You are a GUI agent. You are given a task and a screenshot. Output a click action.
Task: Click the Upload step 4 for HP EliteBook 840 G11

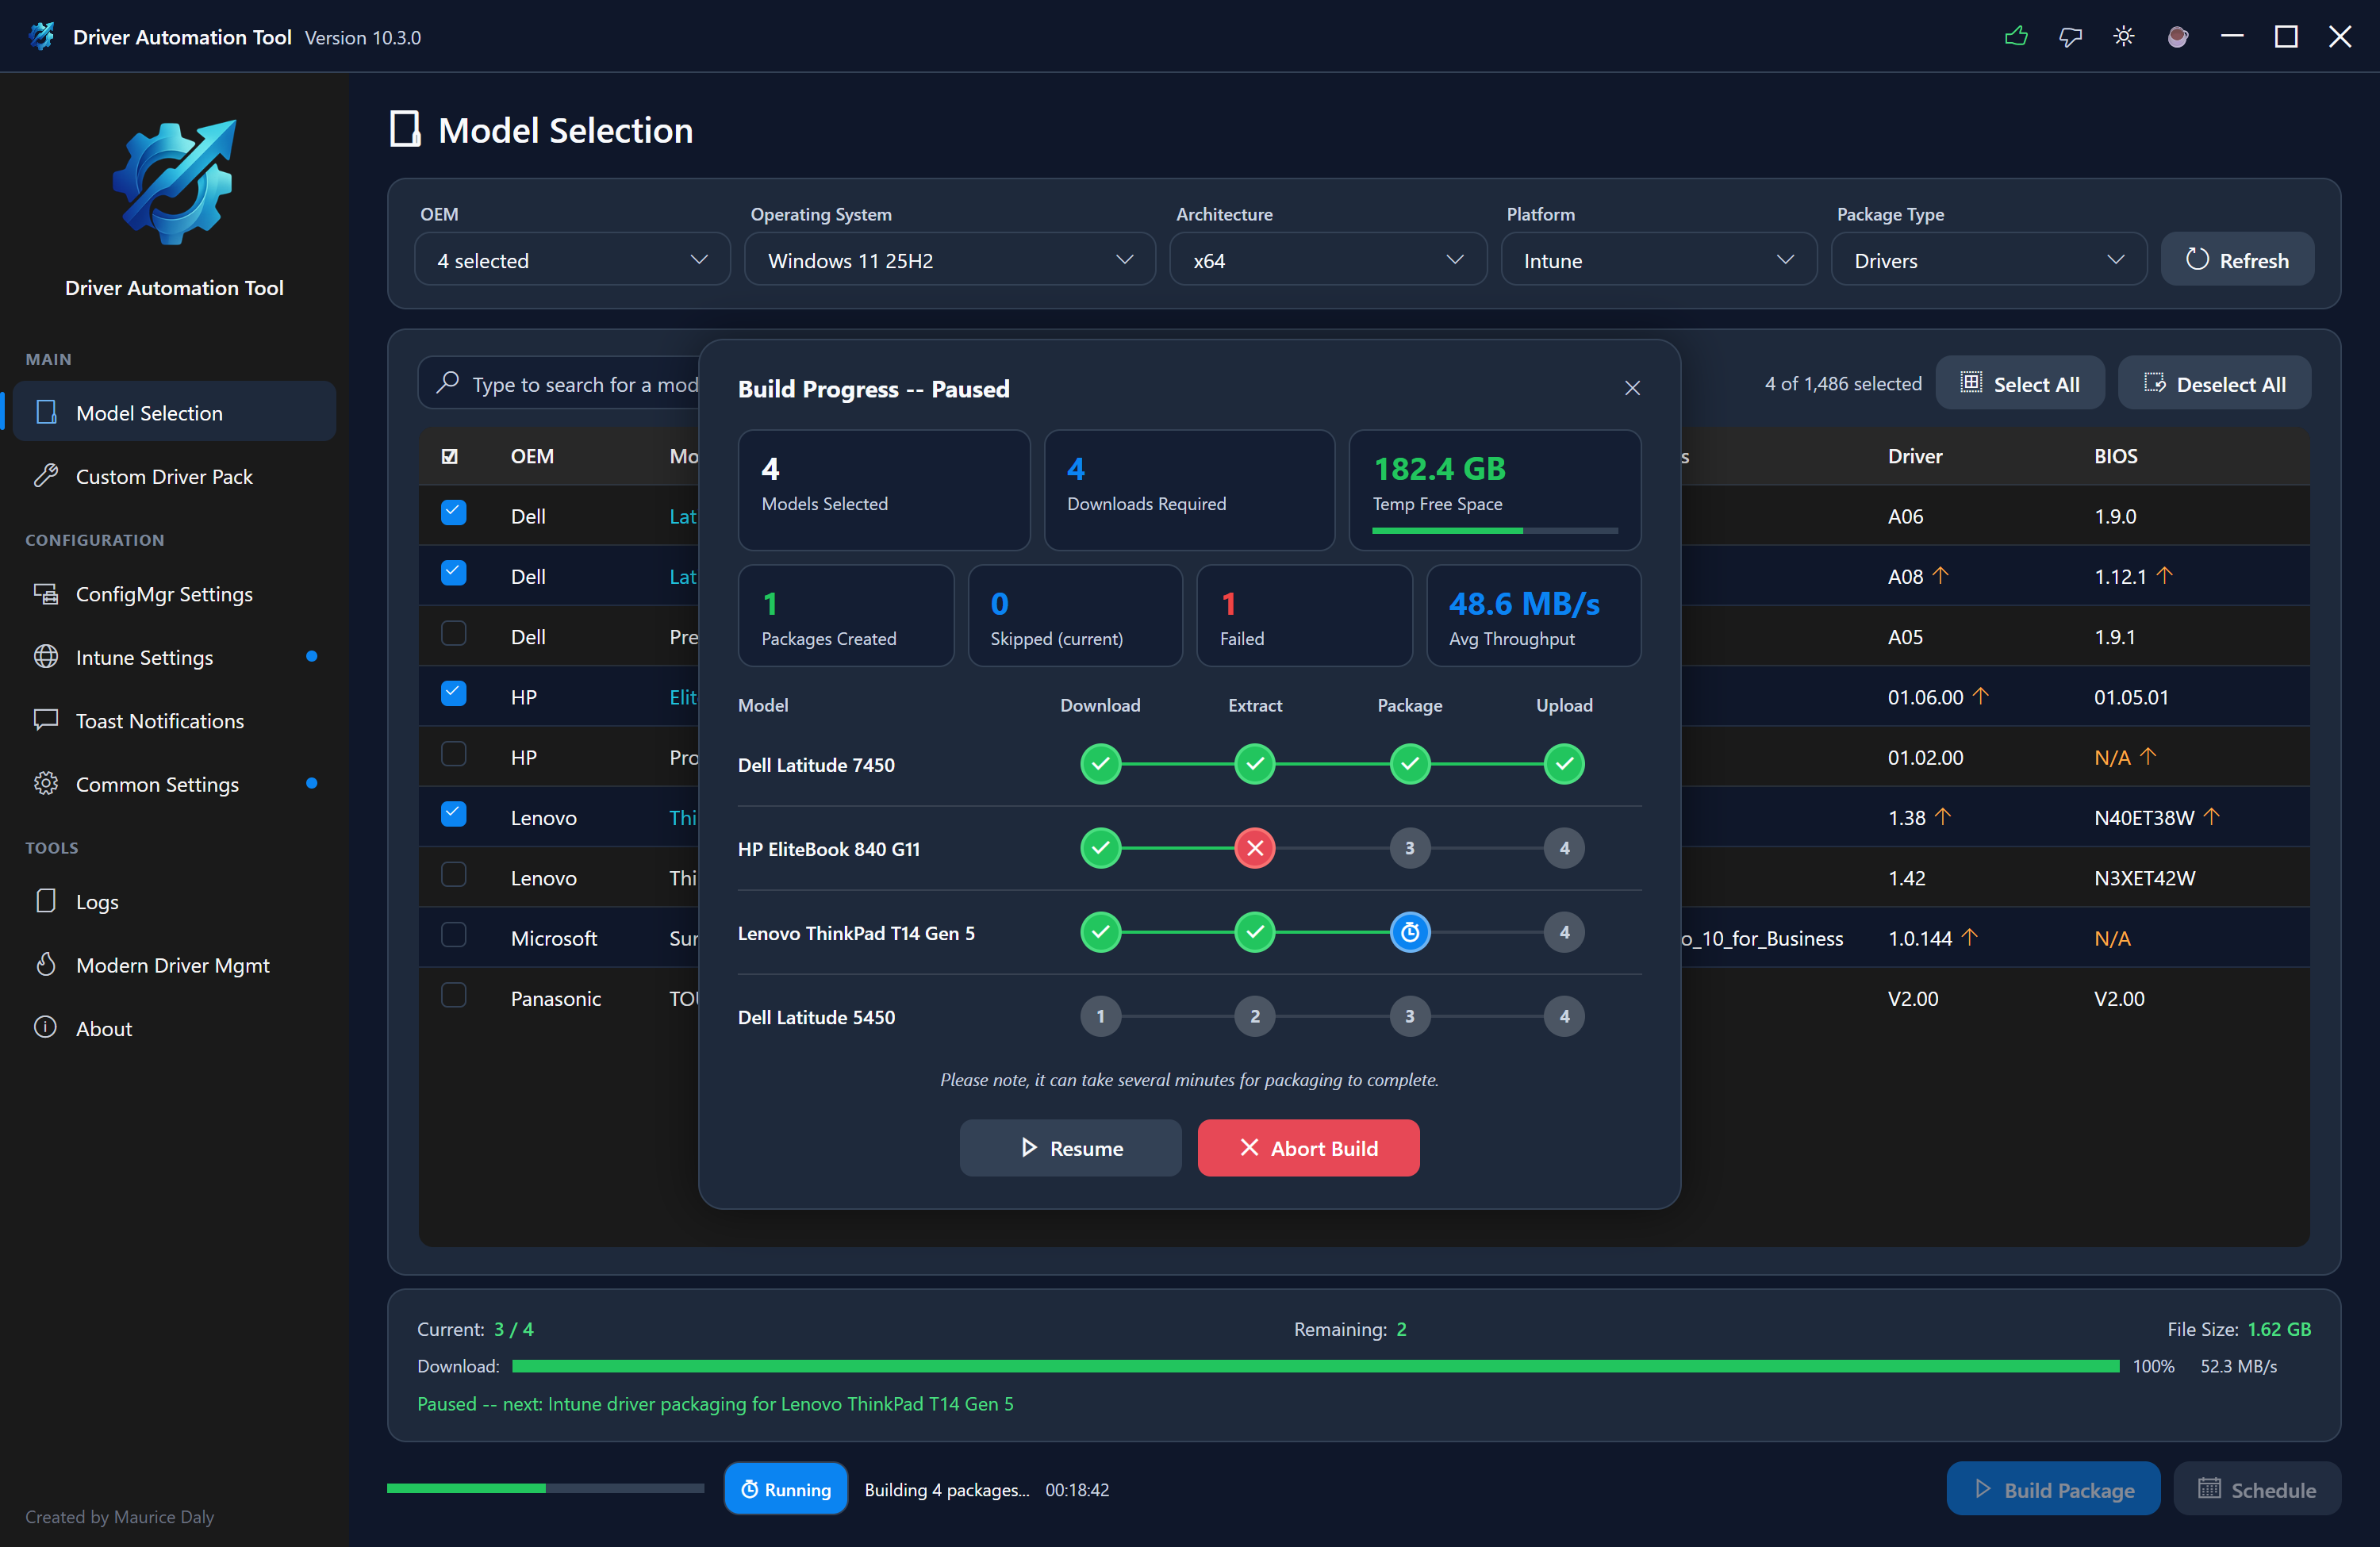(1564, 848)
